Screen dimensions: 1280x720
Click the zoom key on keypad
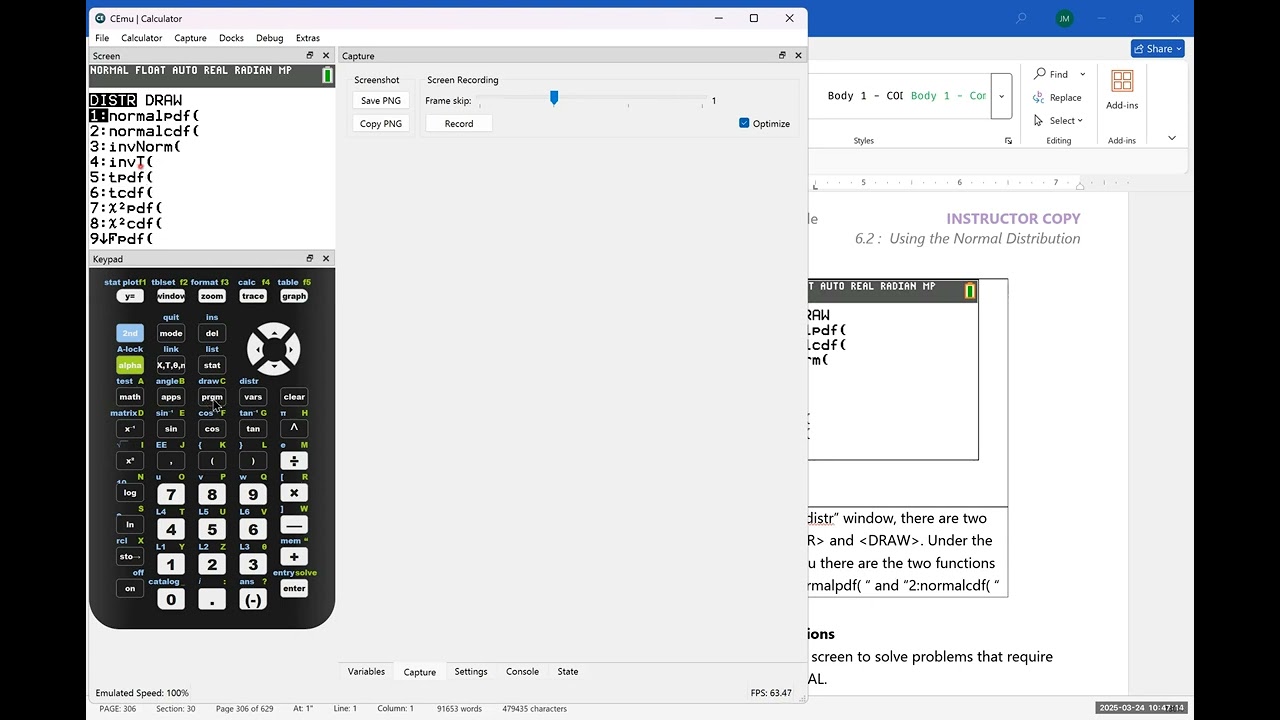(x=212, y=296)
